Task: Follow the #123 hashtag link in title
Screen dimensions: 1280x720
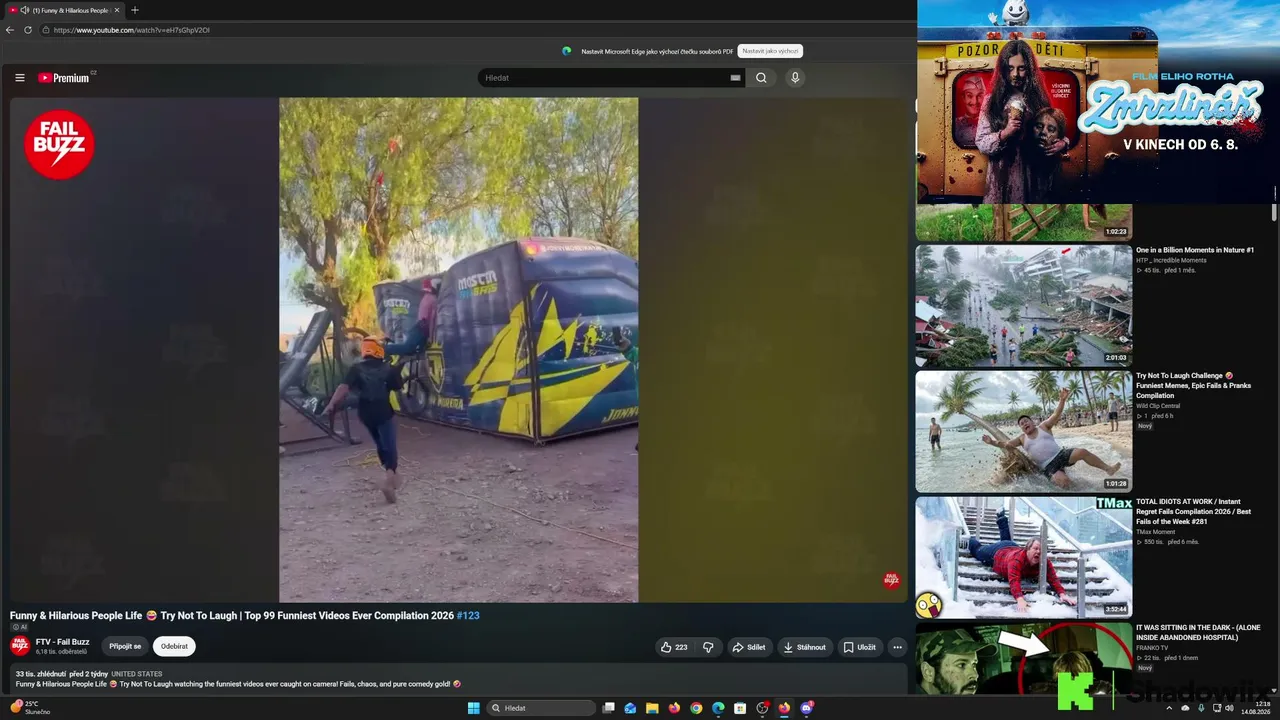Action: tap(468, 616)
